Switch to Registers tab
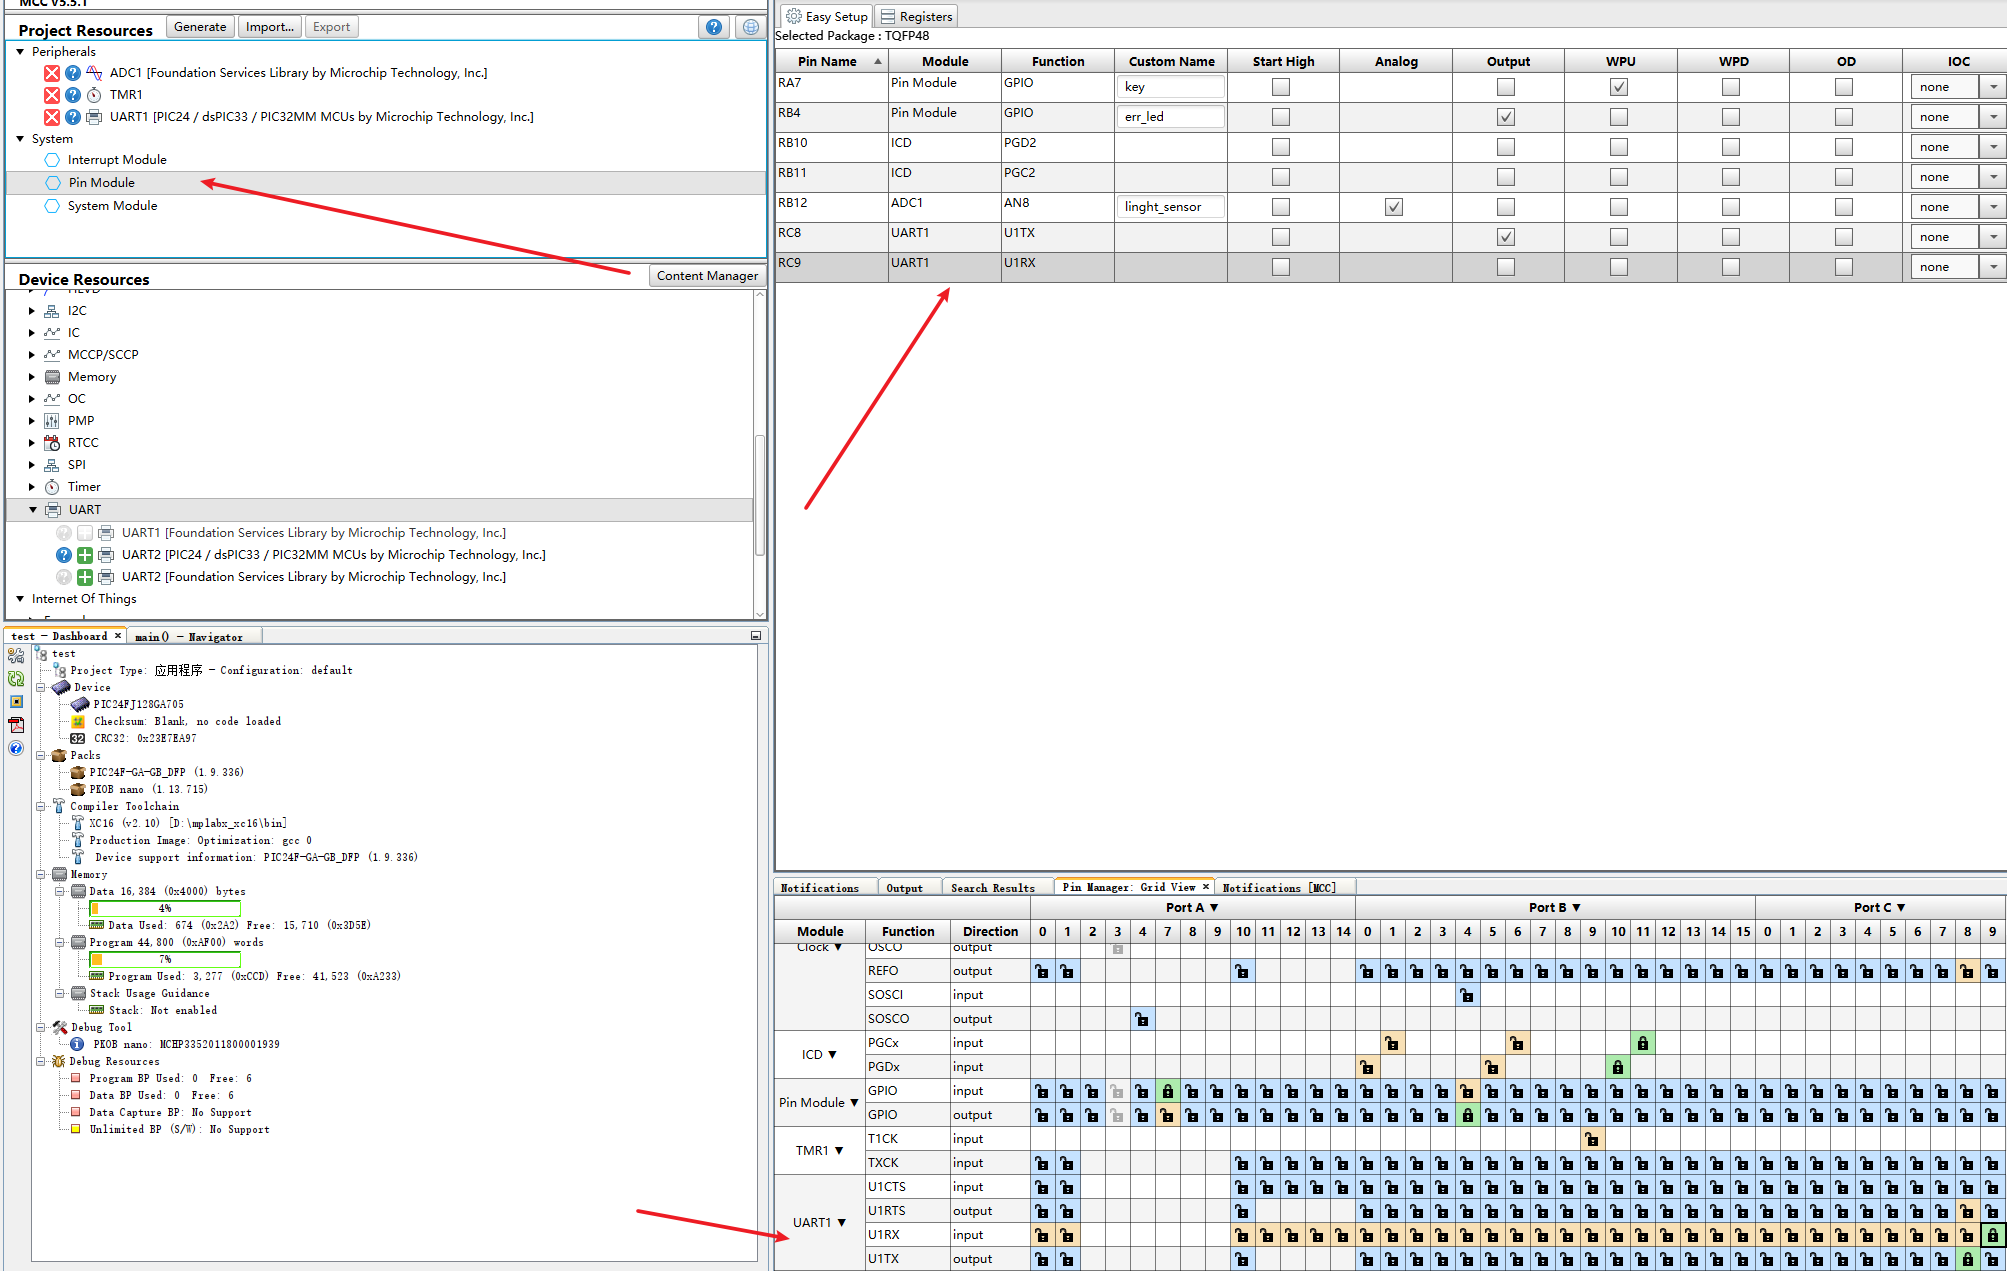This screenshot has height=1271, width=2007. click(917, 16)
